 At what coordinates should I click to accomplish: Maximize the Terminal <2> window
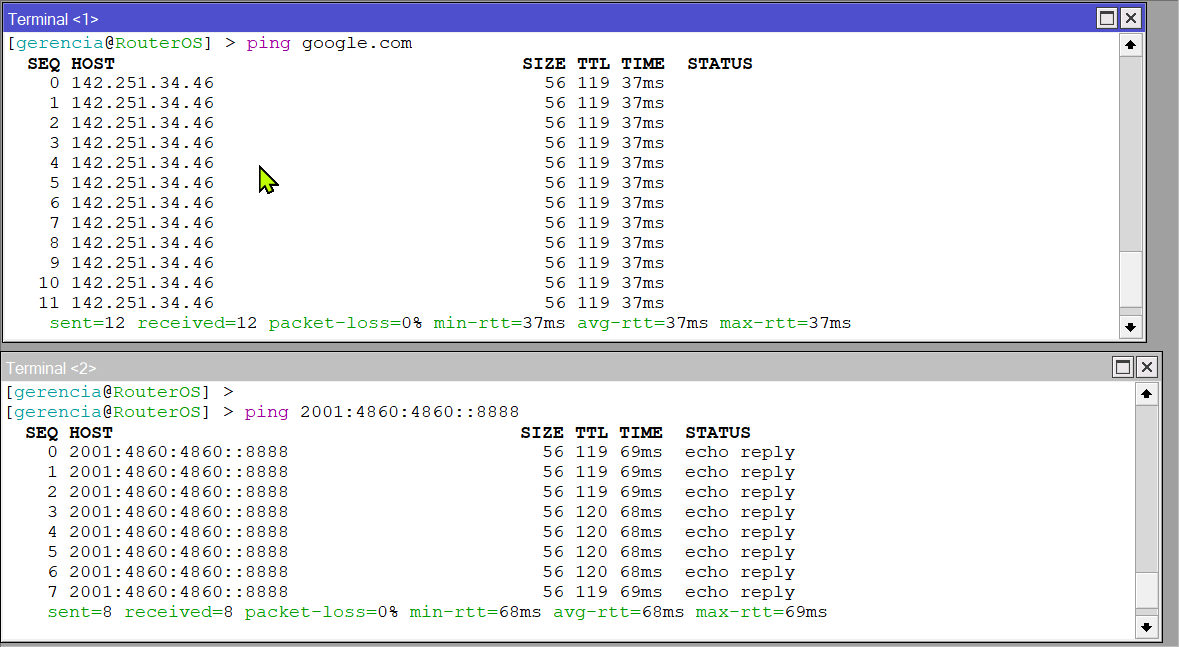[1123, 367]
